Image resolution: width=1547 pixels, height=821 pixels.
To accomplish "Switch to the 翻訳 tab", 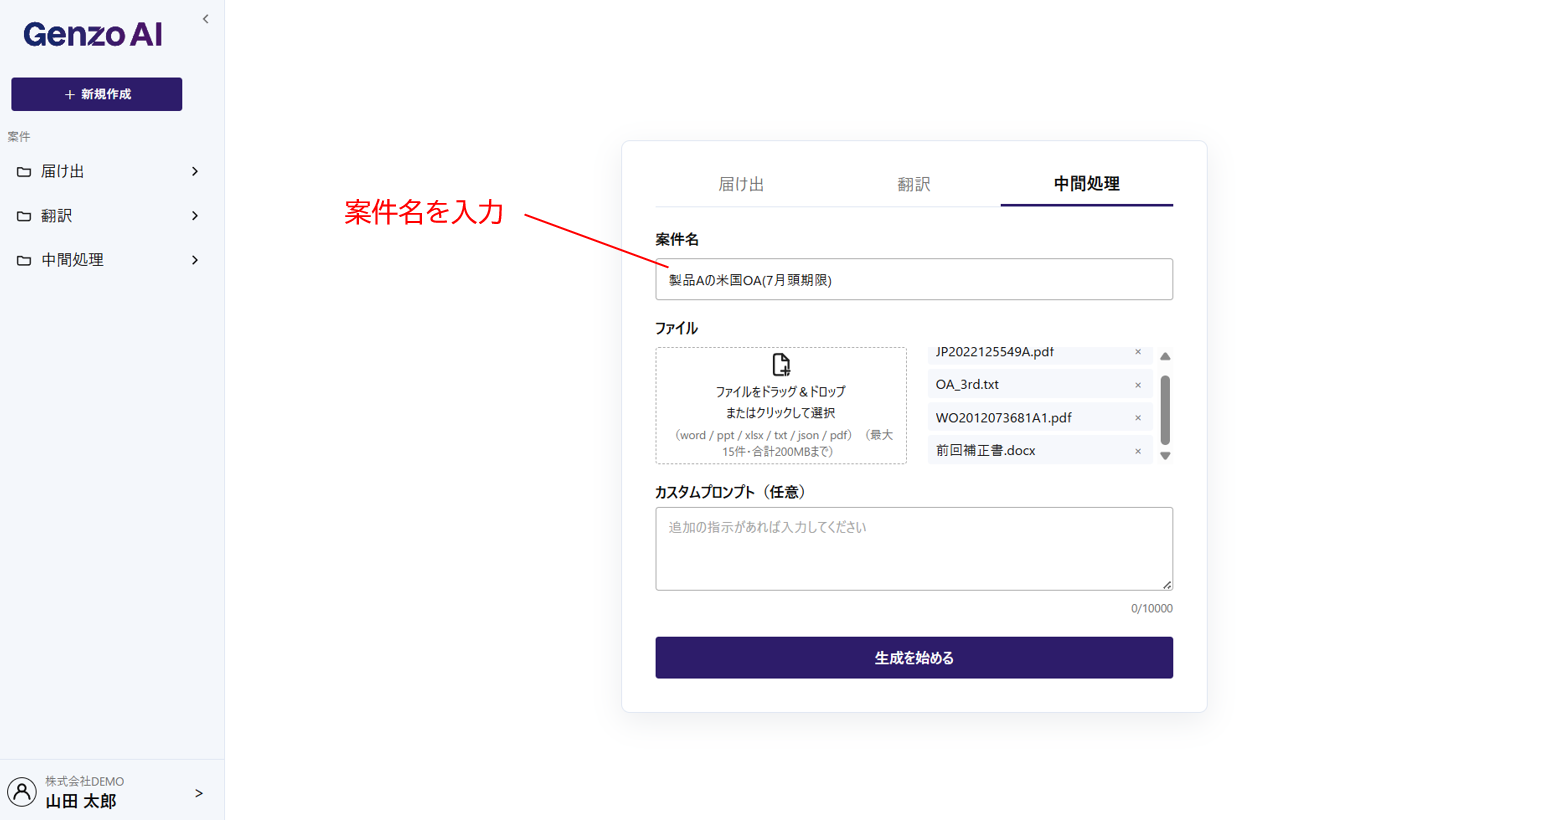I will tap(914, 184).
